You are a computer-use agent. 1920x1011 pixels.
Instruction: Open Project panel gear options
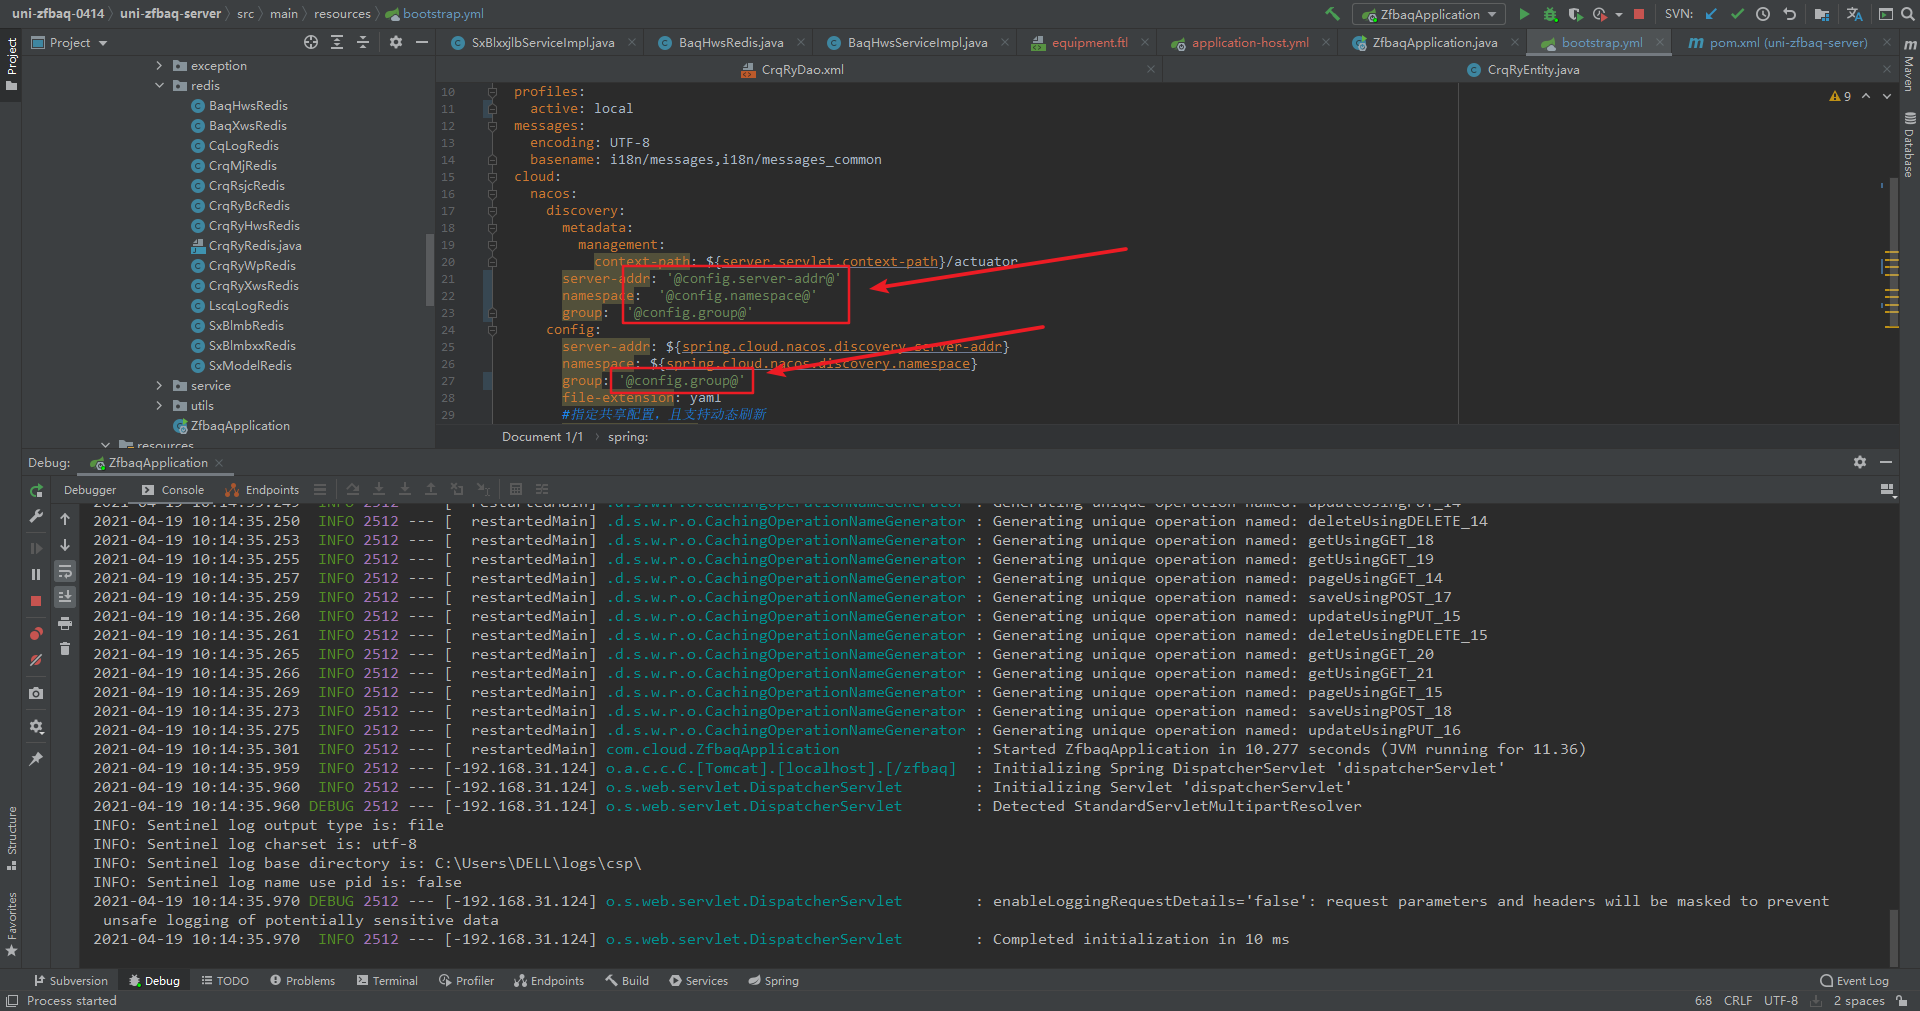pyautogui.click(x=396, y=42)
